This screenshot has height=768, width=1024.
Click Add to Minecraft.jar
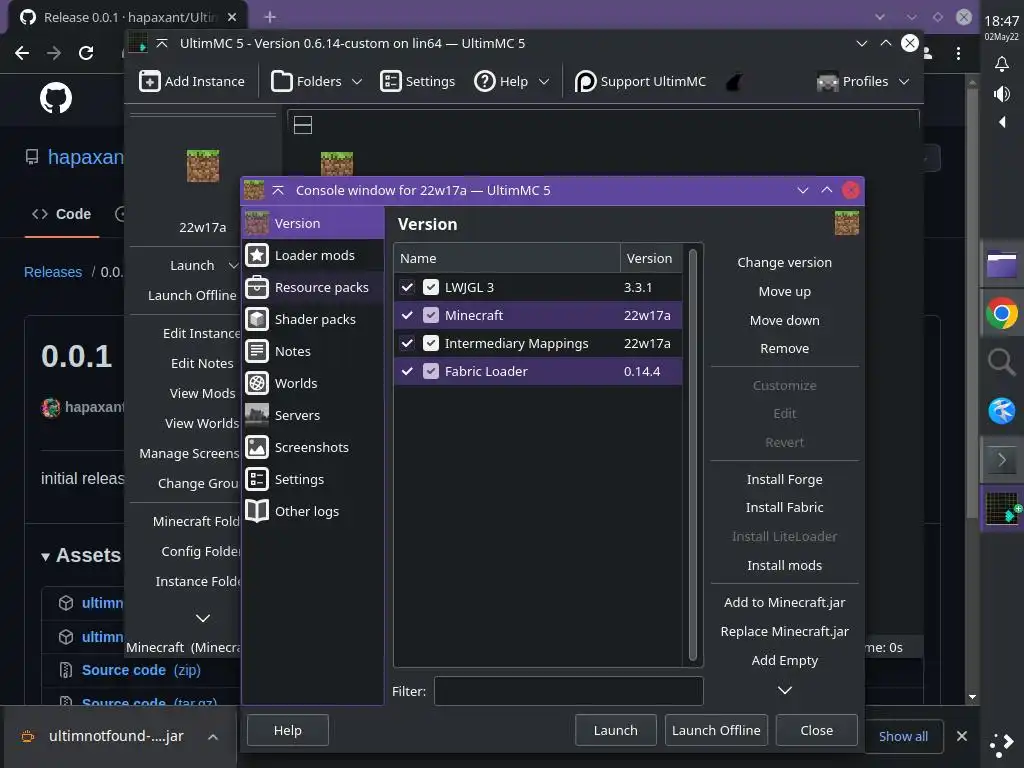[x=784, y=603]
